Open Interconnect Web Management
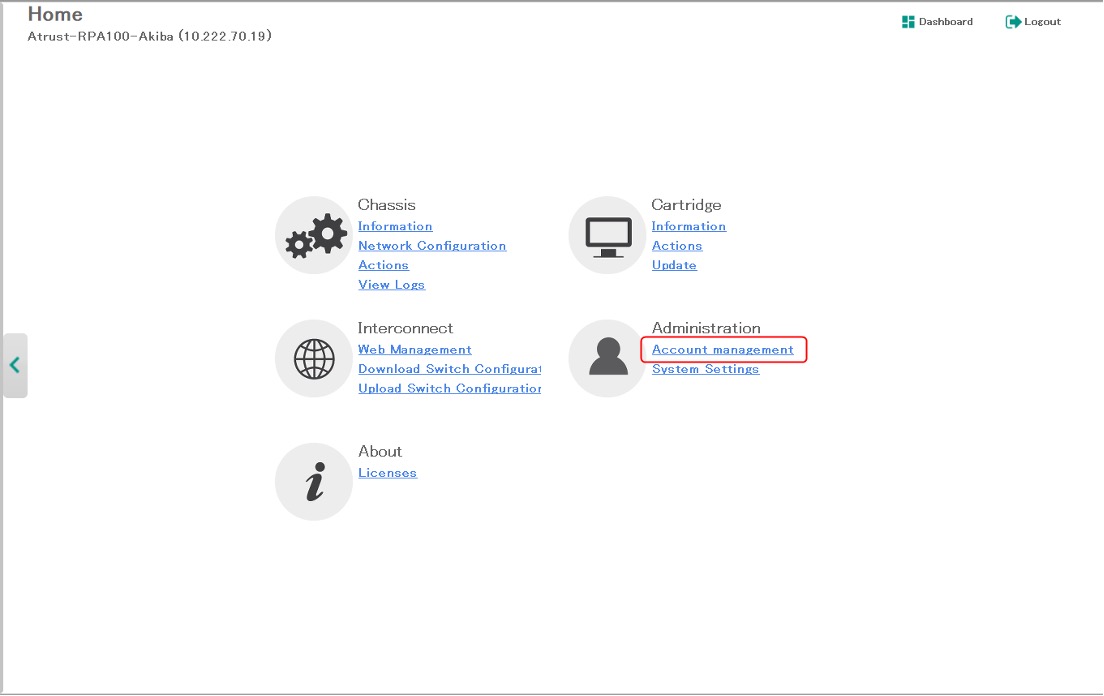 [414, 350]
